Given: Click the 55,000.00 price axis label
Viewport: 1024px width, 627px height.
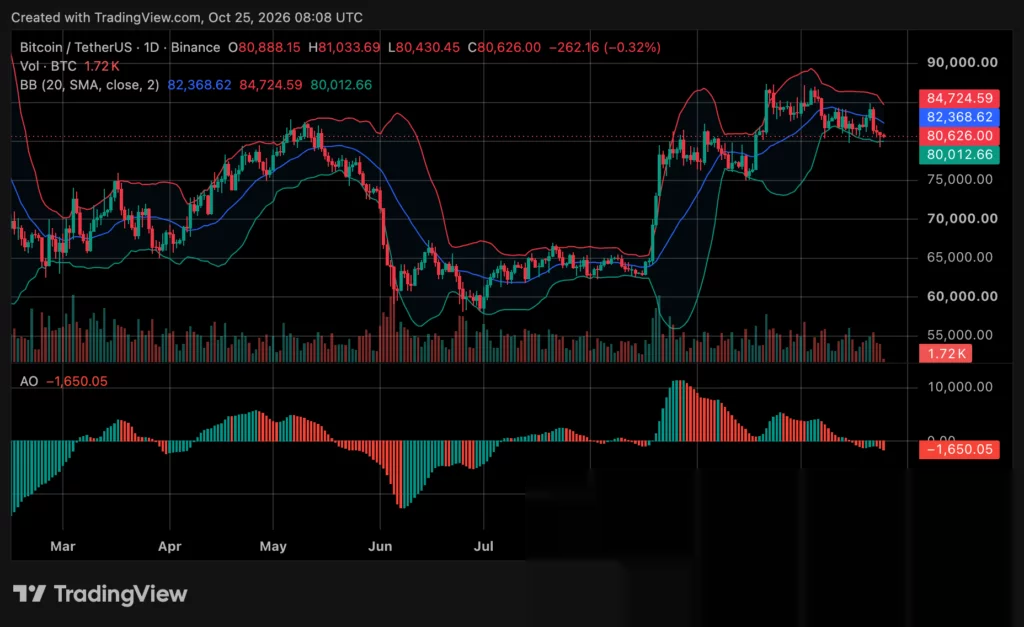Looking at the screenshot, I should click(x=960, y=335).
